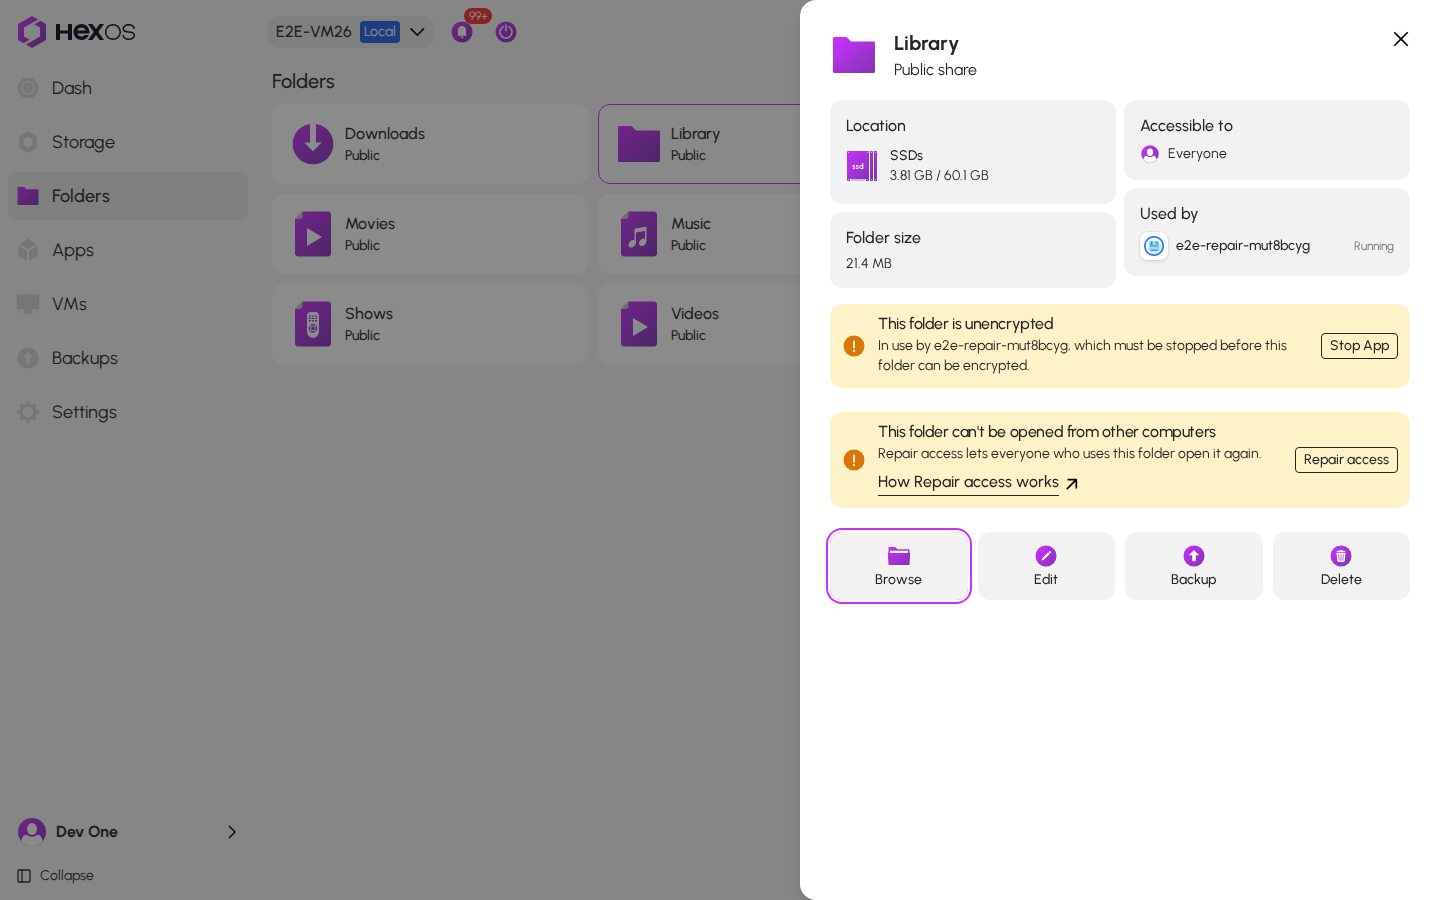Click the unencrypted warning exclamation icon
1440x900 pixels.
[x=854, y=346]
